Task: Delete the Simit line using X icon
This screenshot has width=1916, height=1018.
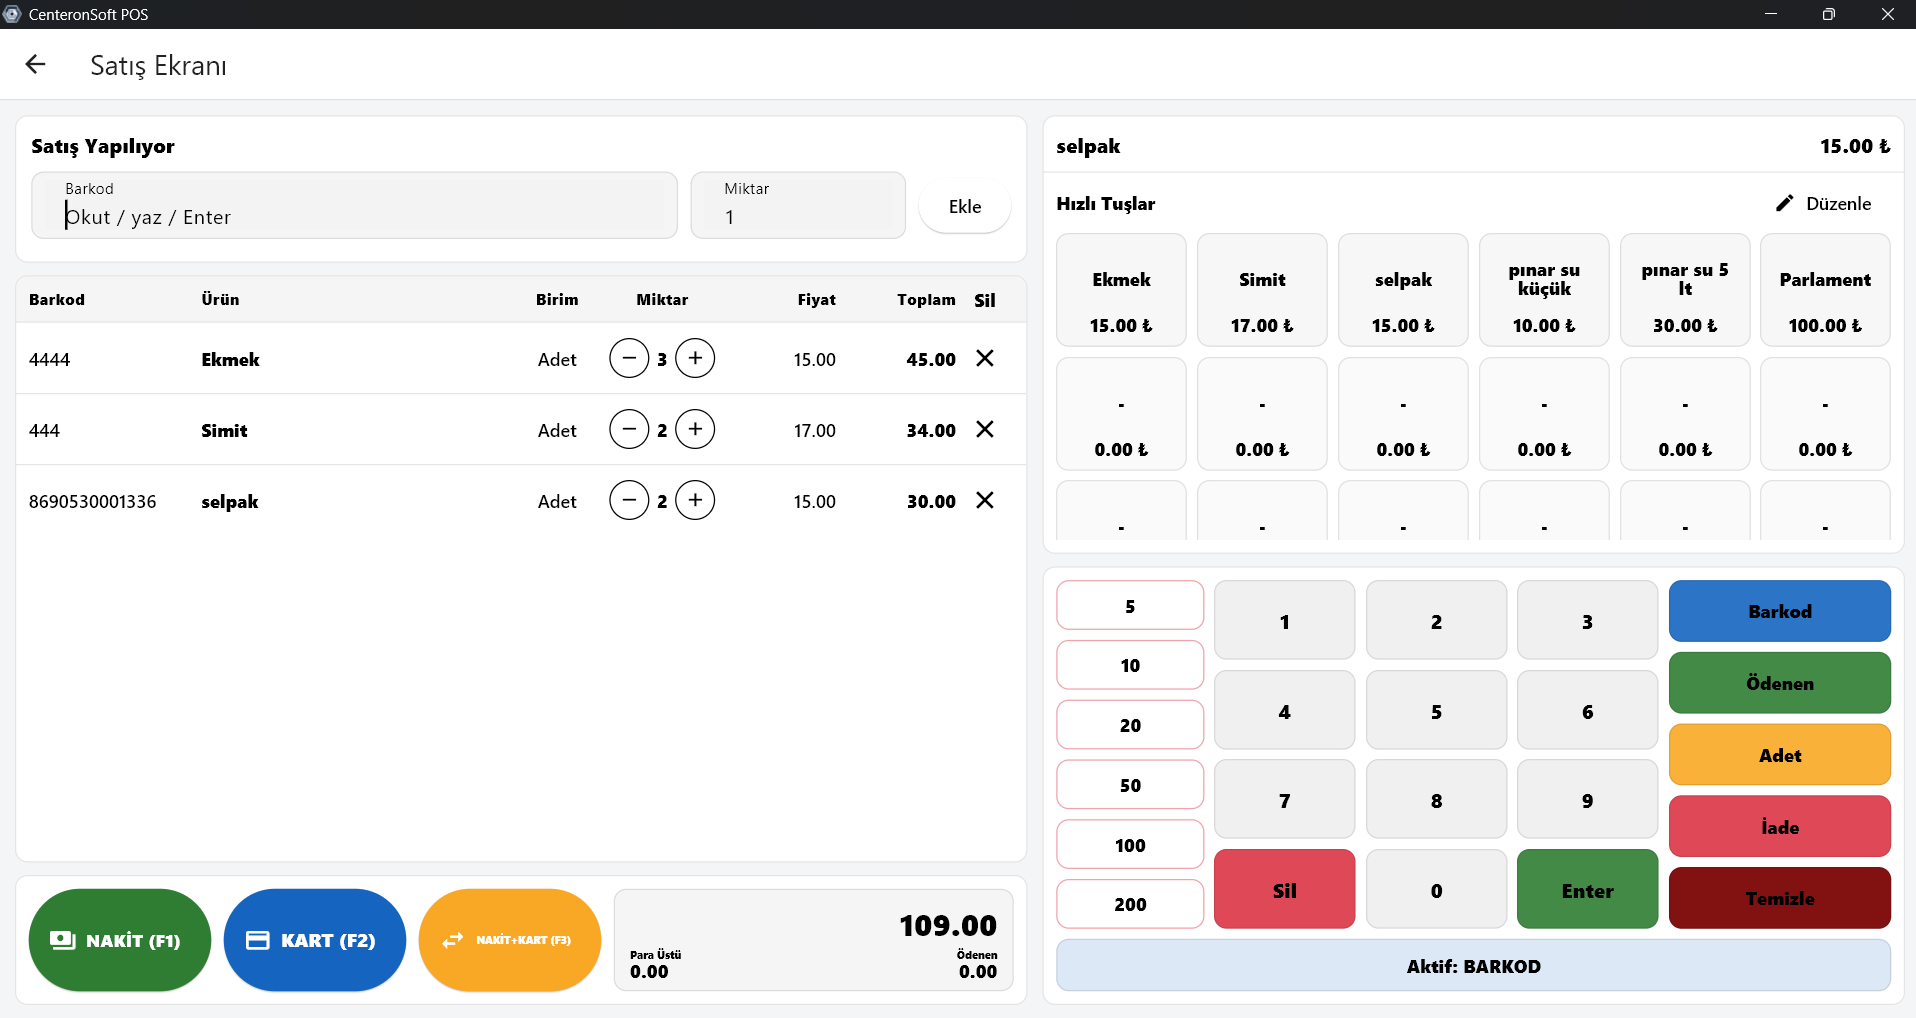Action: coord(984,429)
